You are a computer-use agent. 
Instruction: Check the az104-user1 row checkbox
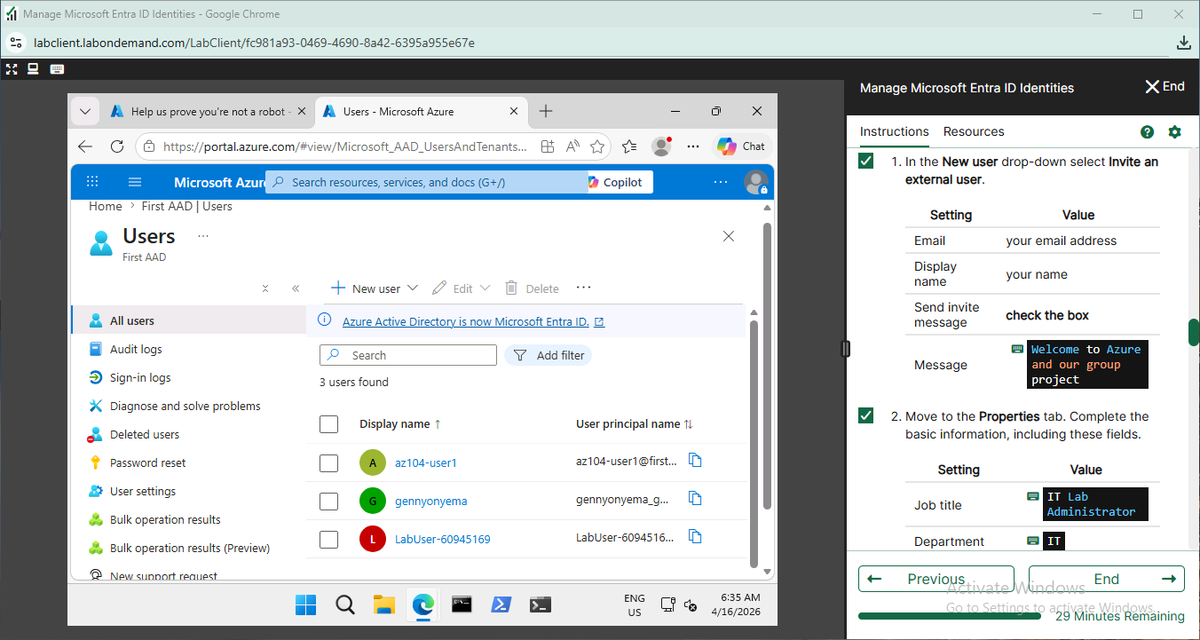click(x=329, y=463)
